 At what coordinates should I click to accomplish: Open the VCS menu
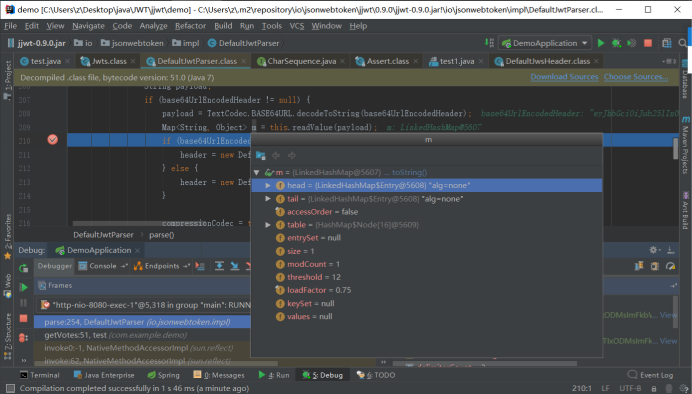[x=297, y=26]
